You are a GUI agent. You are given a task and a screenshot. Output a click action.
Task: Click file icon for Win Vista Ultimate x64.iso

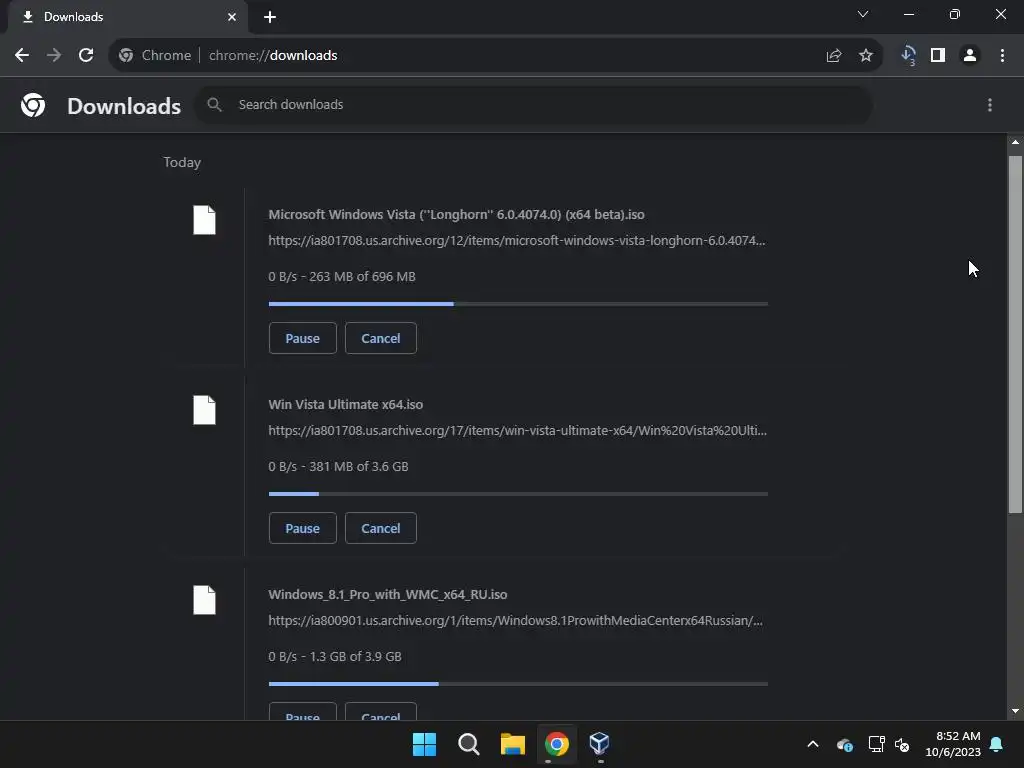(204, 410)
